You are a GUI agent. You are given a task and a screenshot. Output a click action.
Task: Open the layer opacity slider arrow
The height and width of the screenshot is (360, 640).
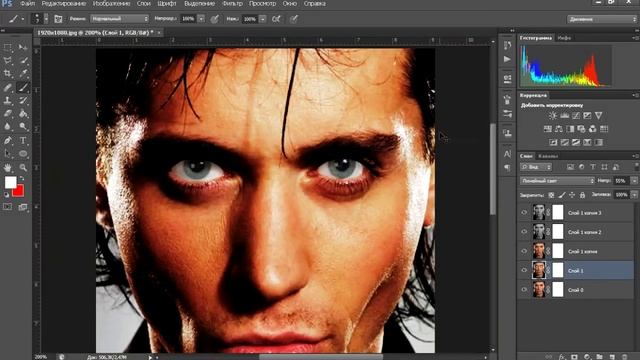(x=634, y=180)
